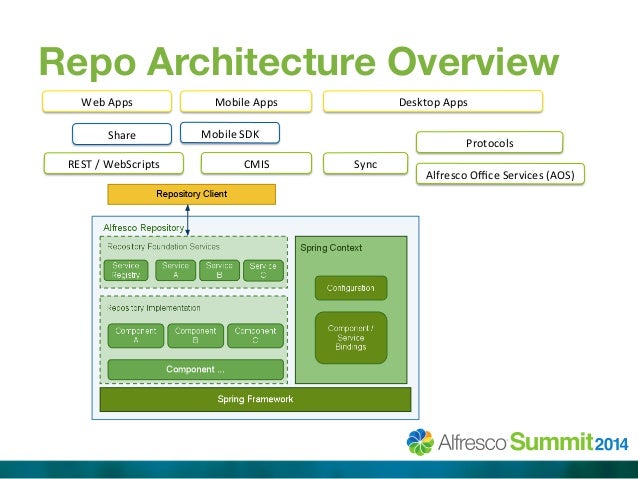
Task: Select the Component B block
Action: [x=195, y=336]
